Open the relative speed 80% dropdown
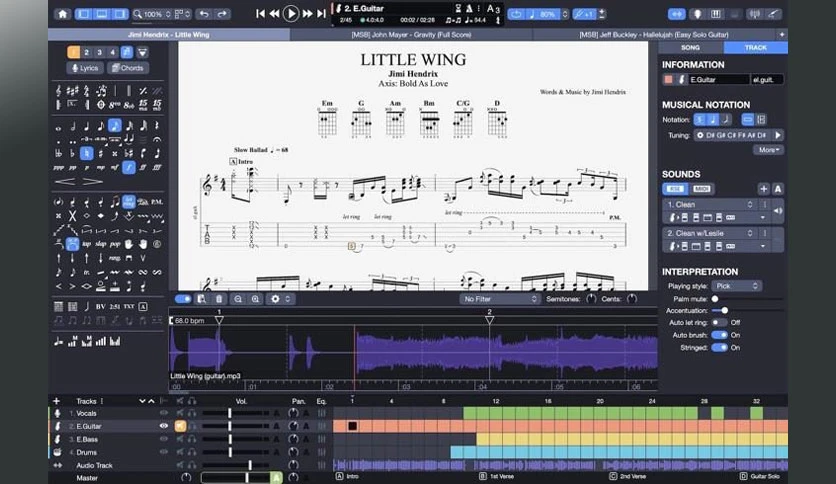The width and height of the screenshot is (836, 484). [x=547, y=14]
